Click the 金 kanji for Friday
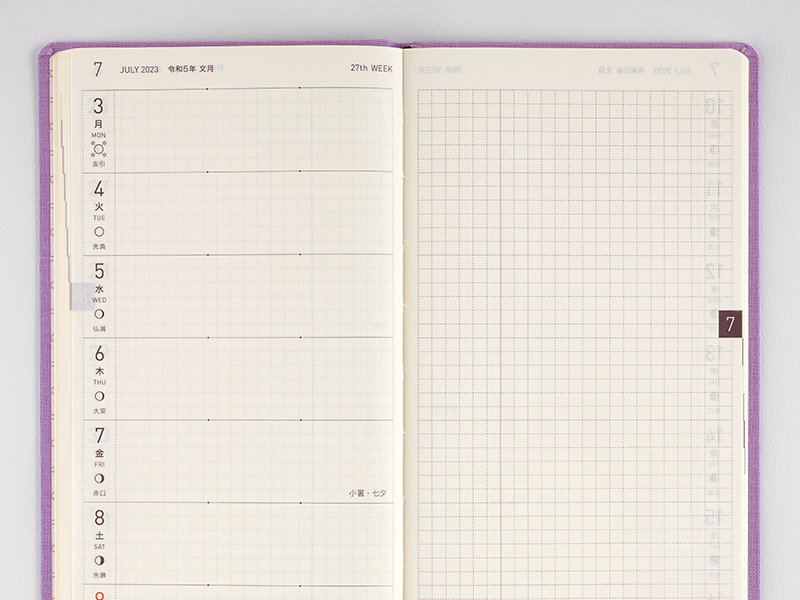Image resolution: width=800 pixels, height=600 pixels. [x=99, y=453]
